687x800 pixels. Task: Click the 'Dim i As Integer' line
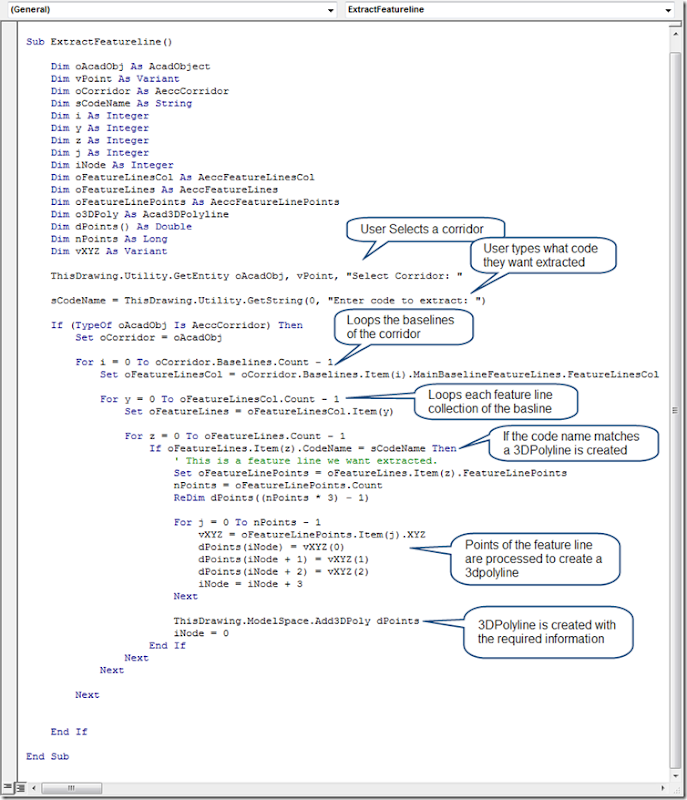pyautogui.click(x=99, y=116)
